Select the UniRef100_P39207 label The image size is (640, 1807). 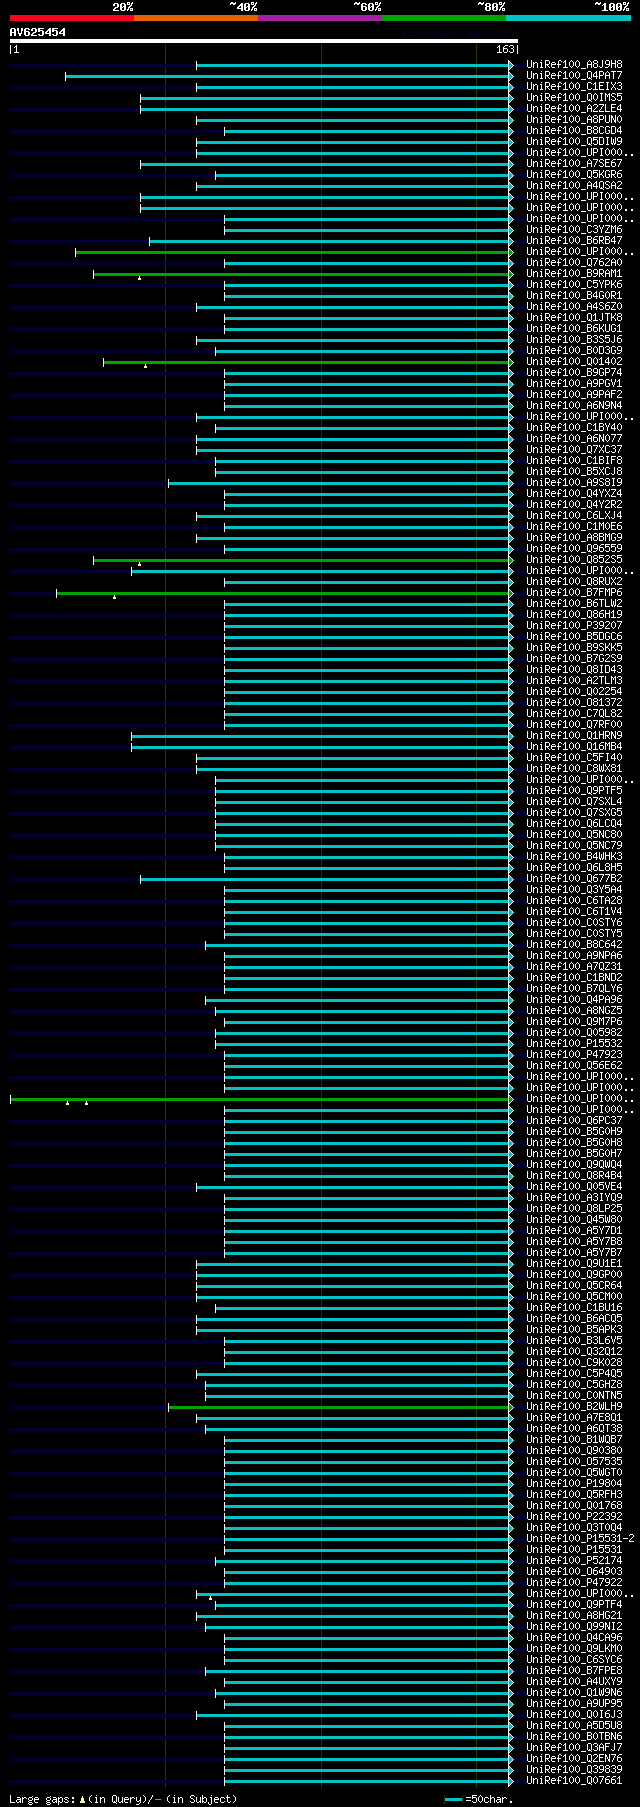point(574,626)
